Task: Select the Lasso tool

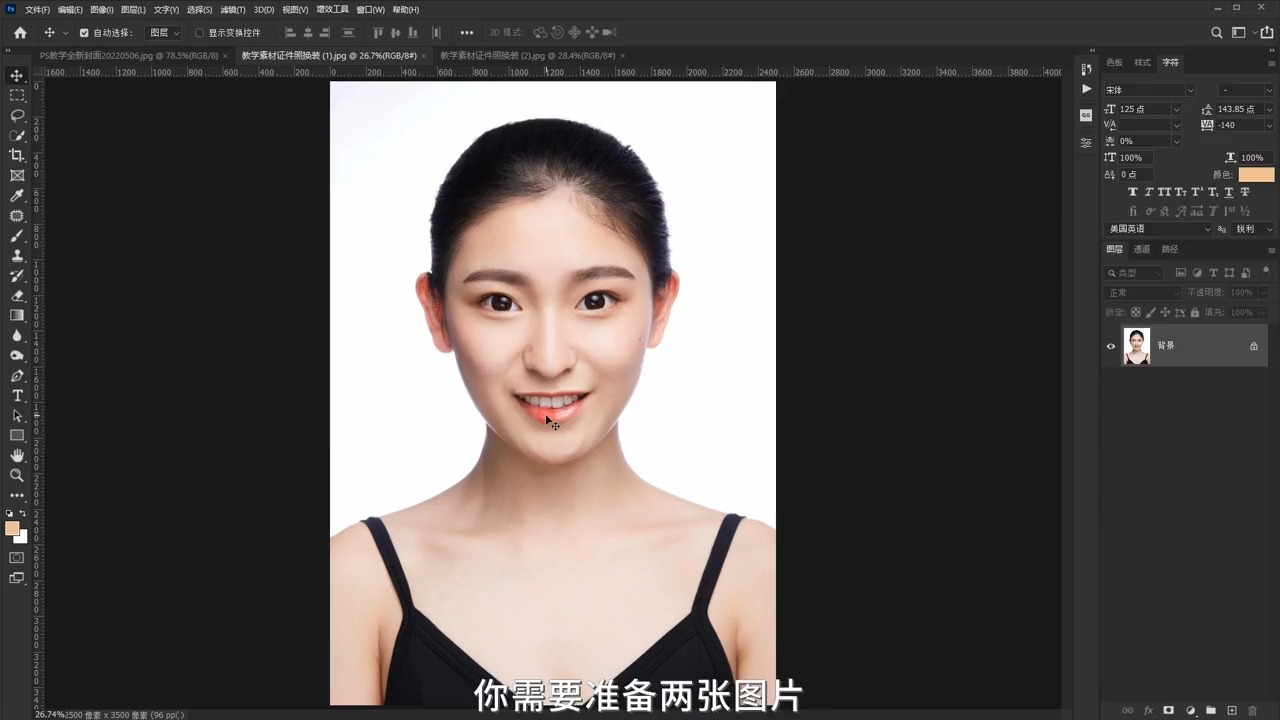Action: tap(16, 115)
